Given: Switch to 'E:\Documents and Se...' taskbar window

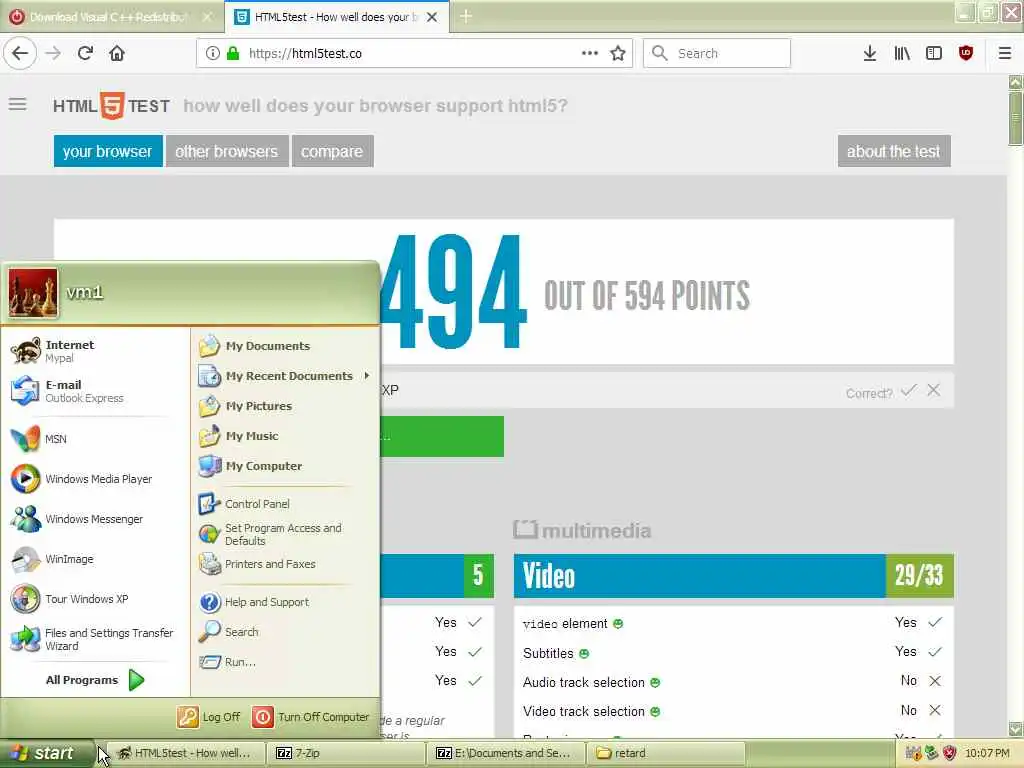Looking at the screenshot, I should pos(506,753).
